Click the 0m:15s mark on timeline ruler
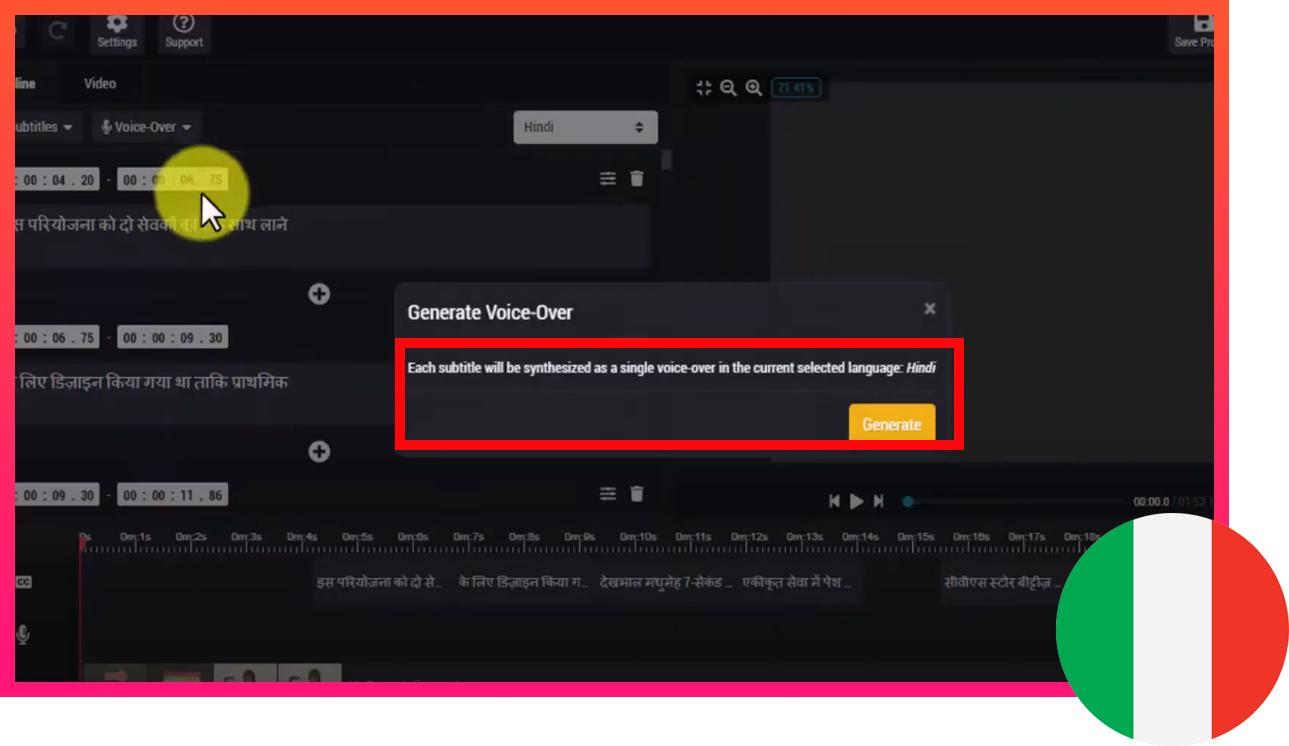 916,538
